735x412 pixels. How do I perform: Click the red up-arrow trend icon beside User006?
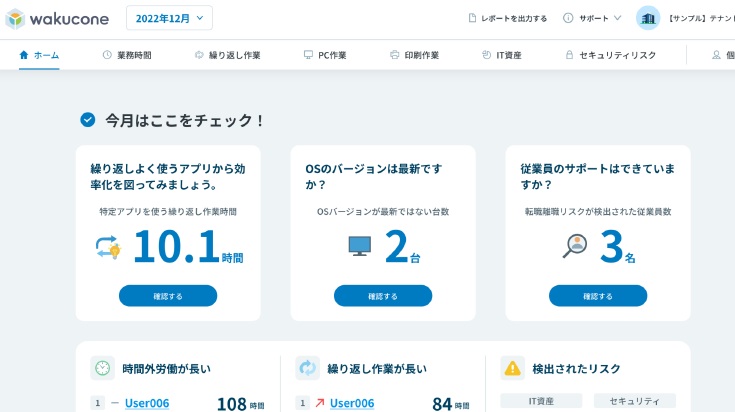pyautogui.click(x=320, y=403)
